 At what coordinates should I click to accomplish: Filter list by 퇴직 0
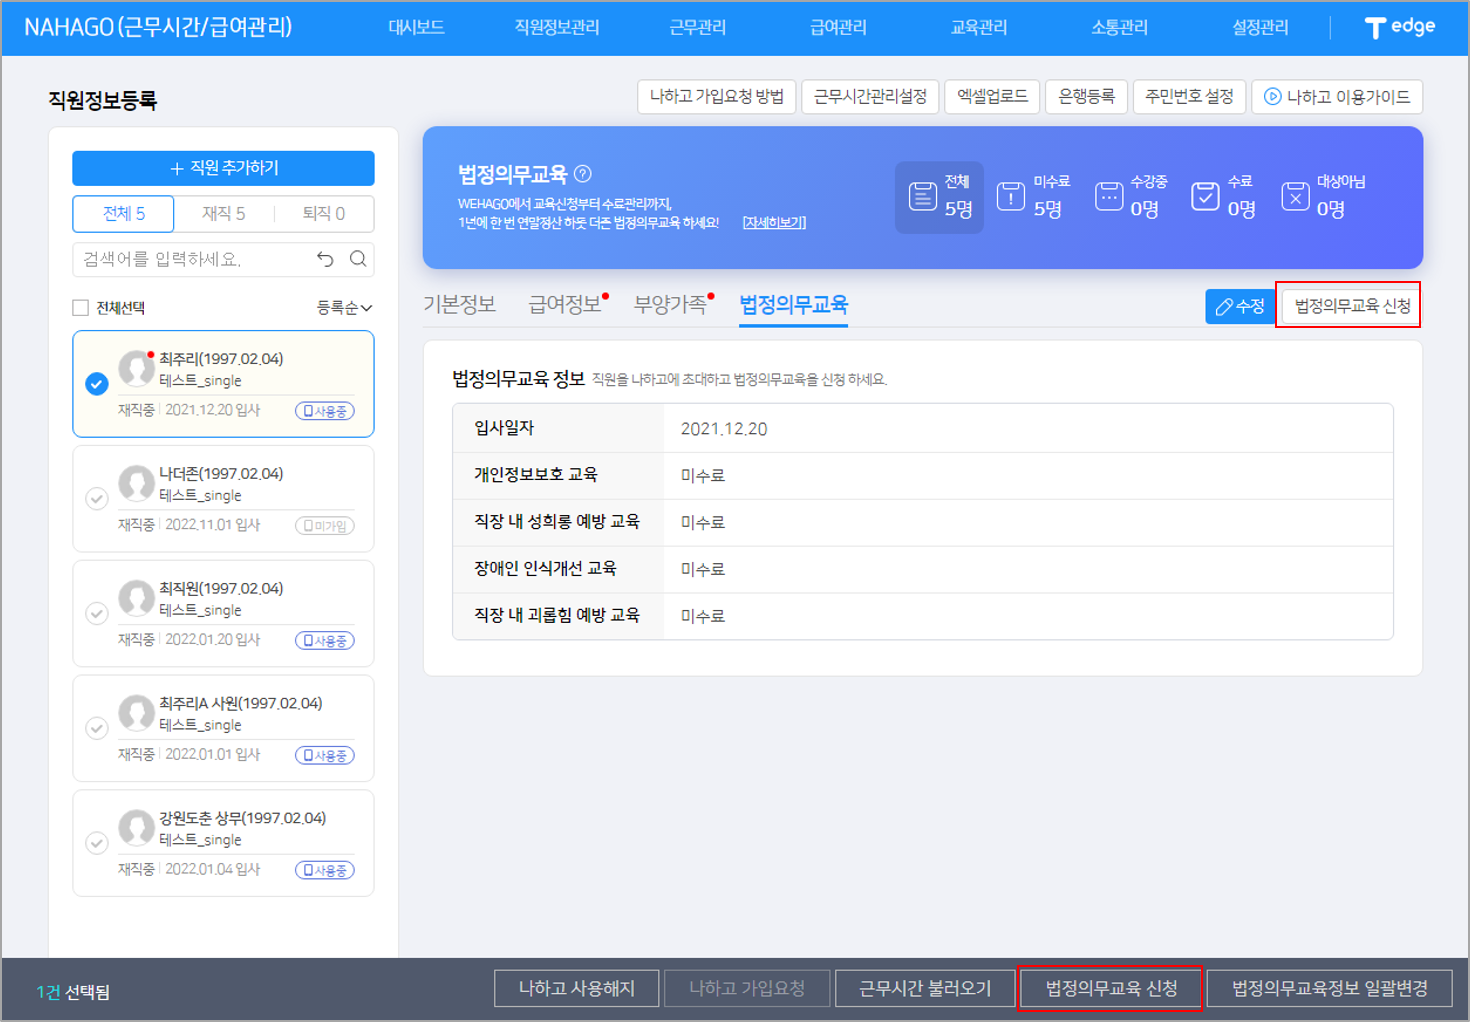pos(324,214)
